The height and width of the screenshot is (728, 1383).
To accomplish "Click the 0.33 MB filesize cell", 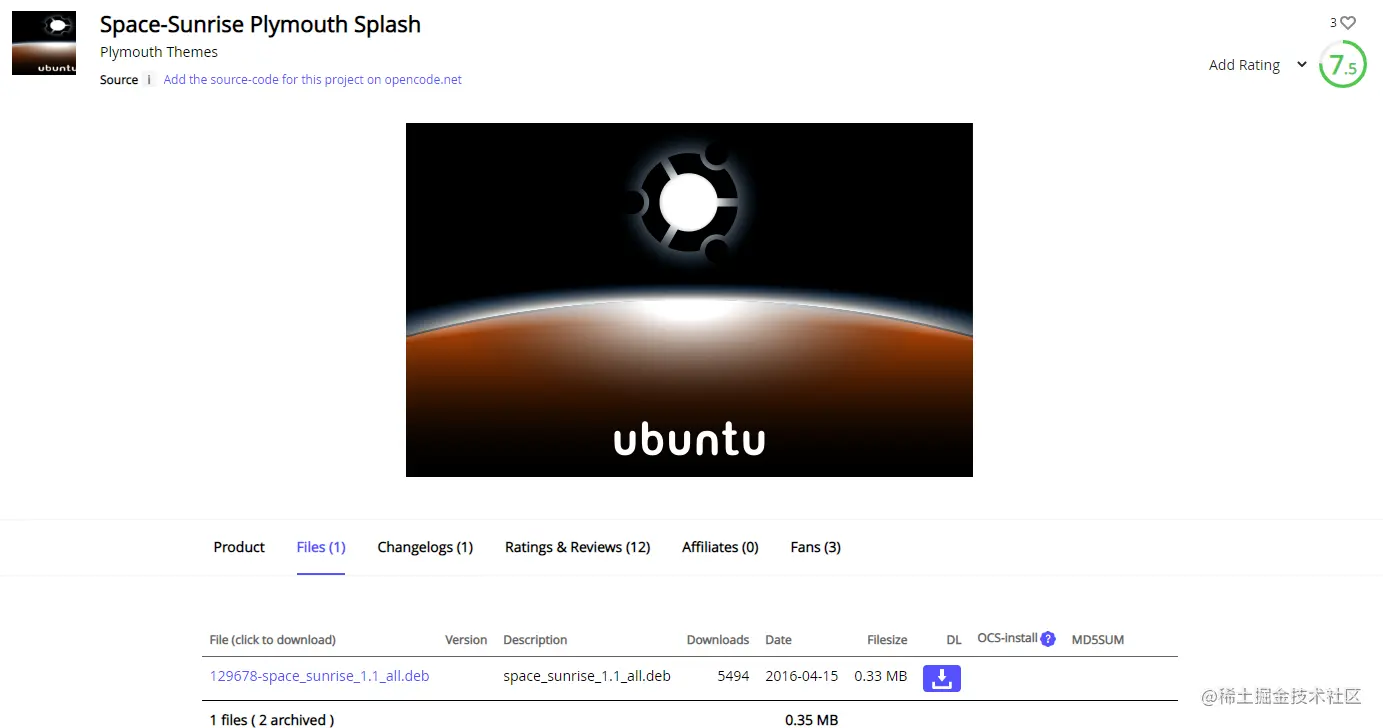I will [881, 676].
